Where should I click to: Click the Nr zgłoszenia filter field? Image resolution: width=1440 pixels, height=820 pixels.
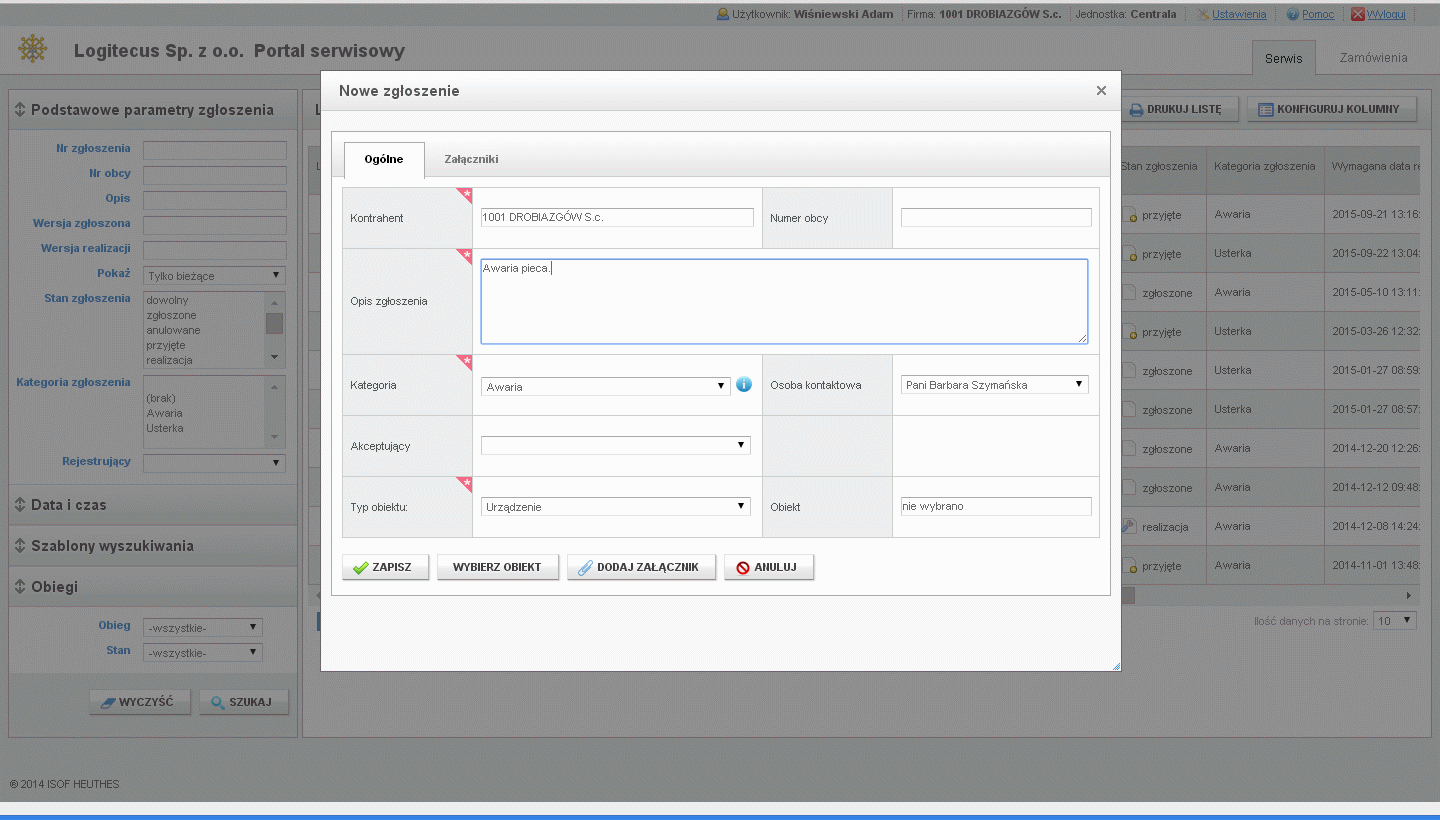214,150
